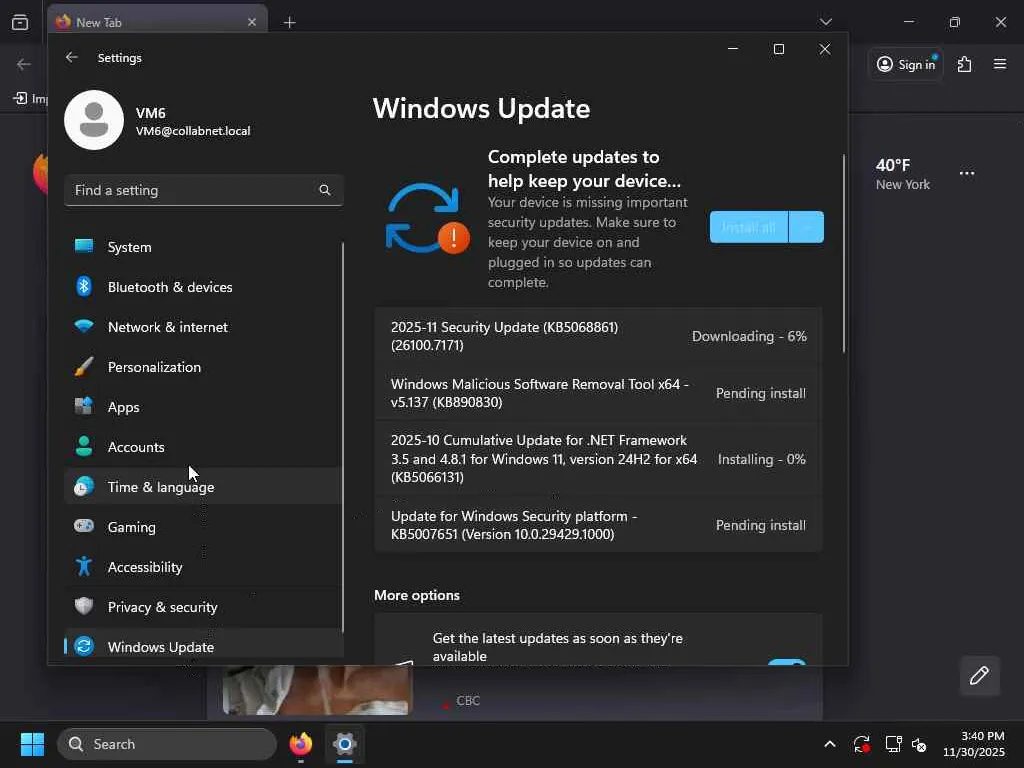Select Accessibility in settings sidebar
The image size is (1024, 768).
[x=203, y=567]
